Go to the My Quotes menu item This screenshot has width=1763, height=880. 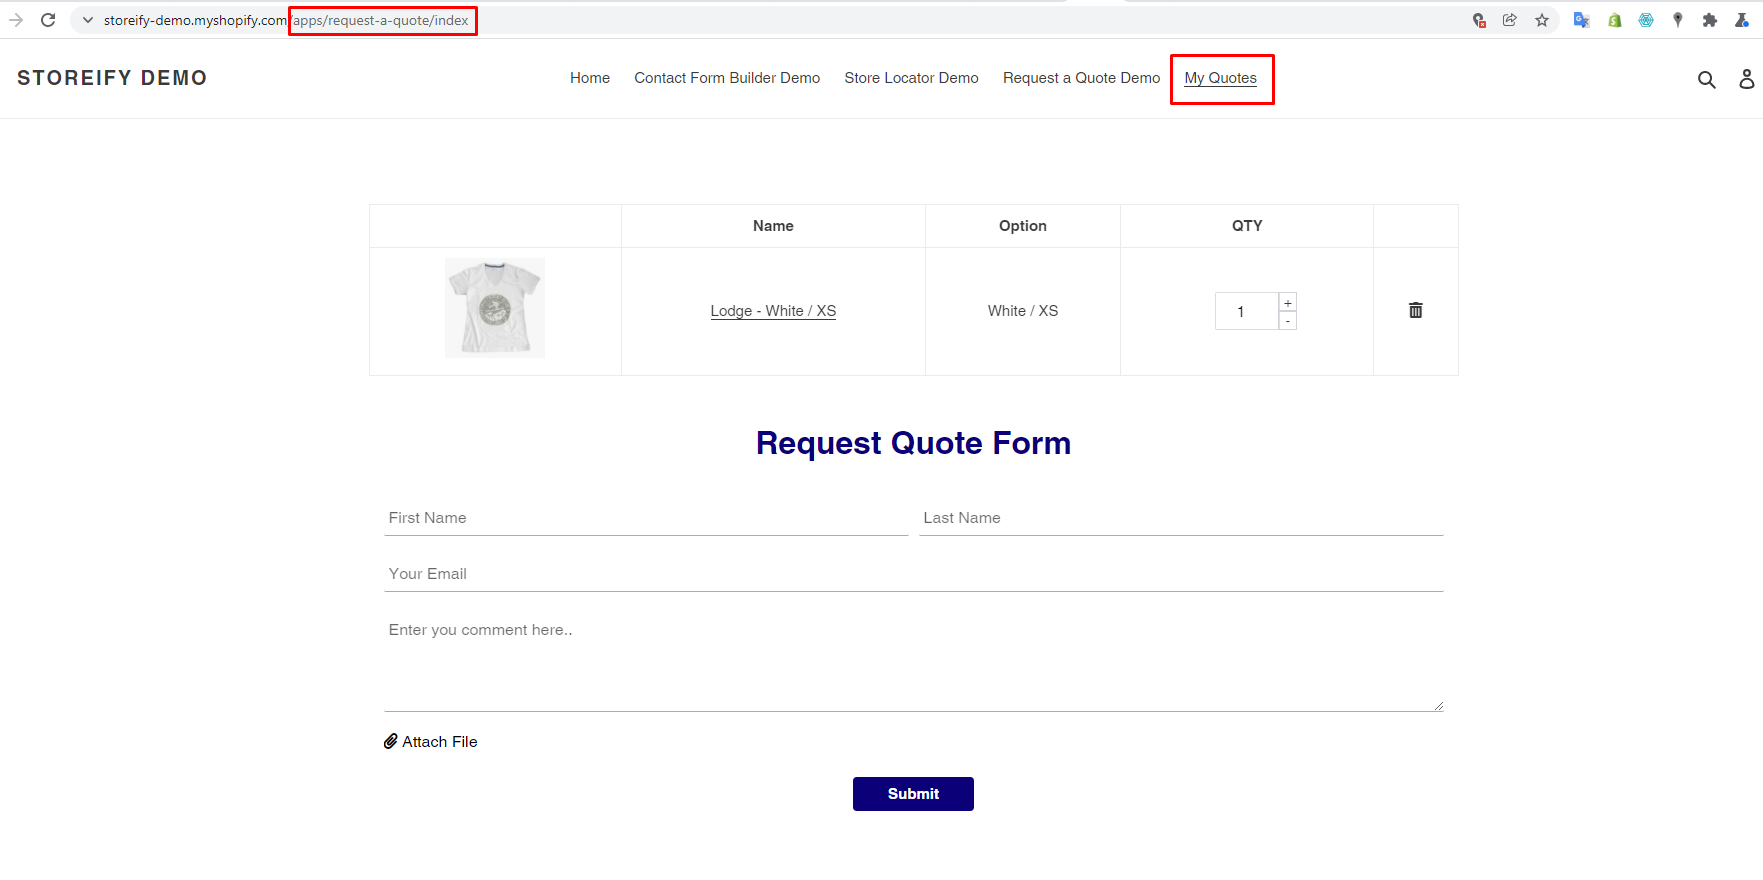1220,78
